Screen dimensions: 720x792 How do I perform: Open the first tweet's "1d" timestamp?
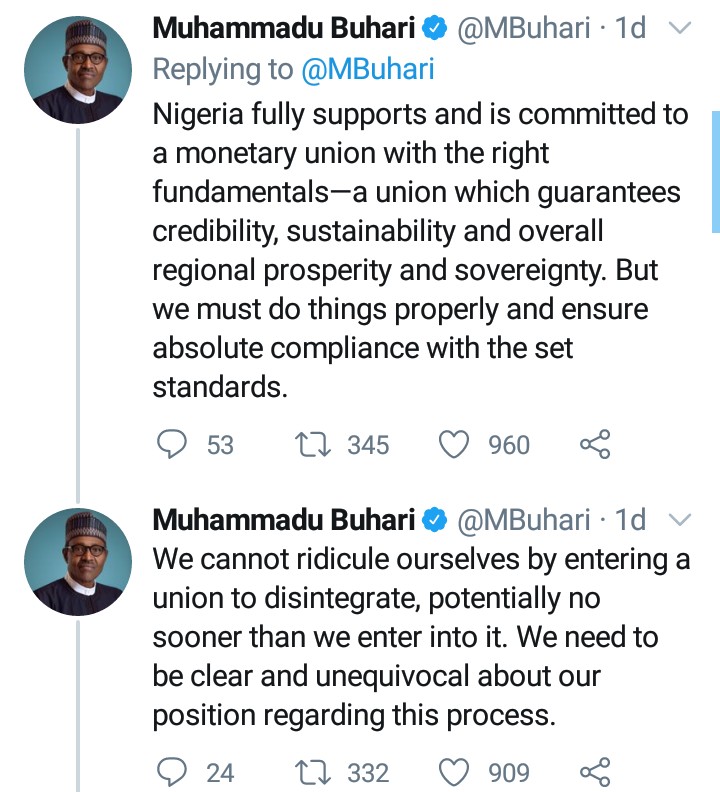(x=630, y=30)
